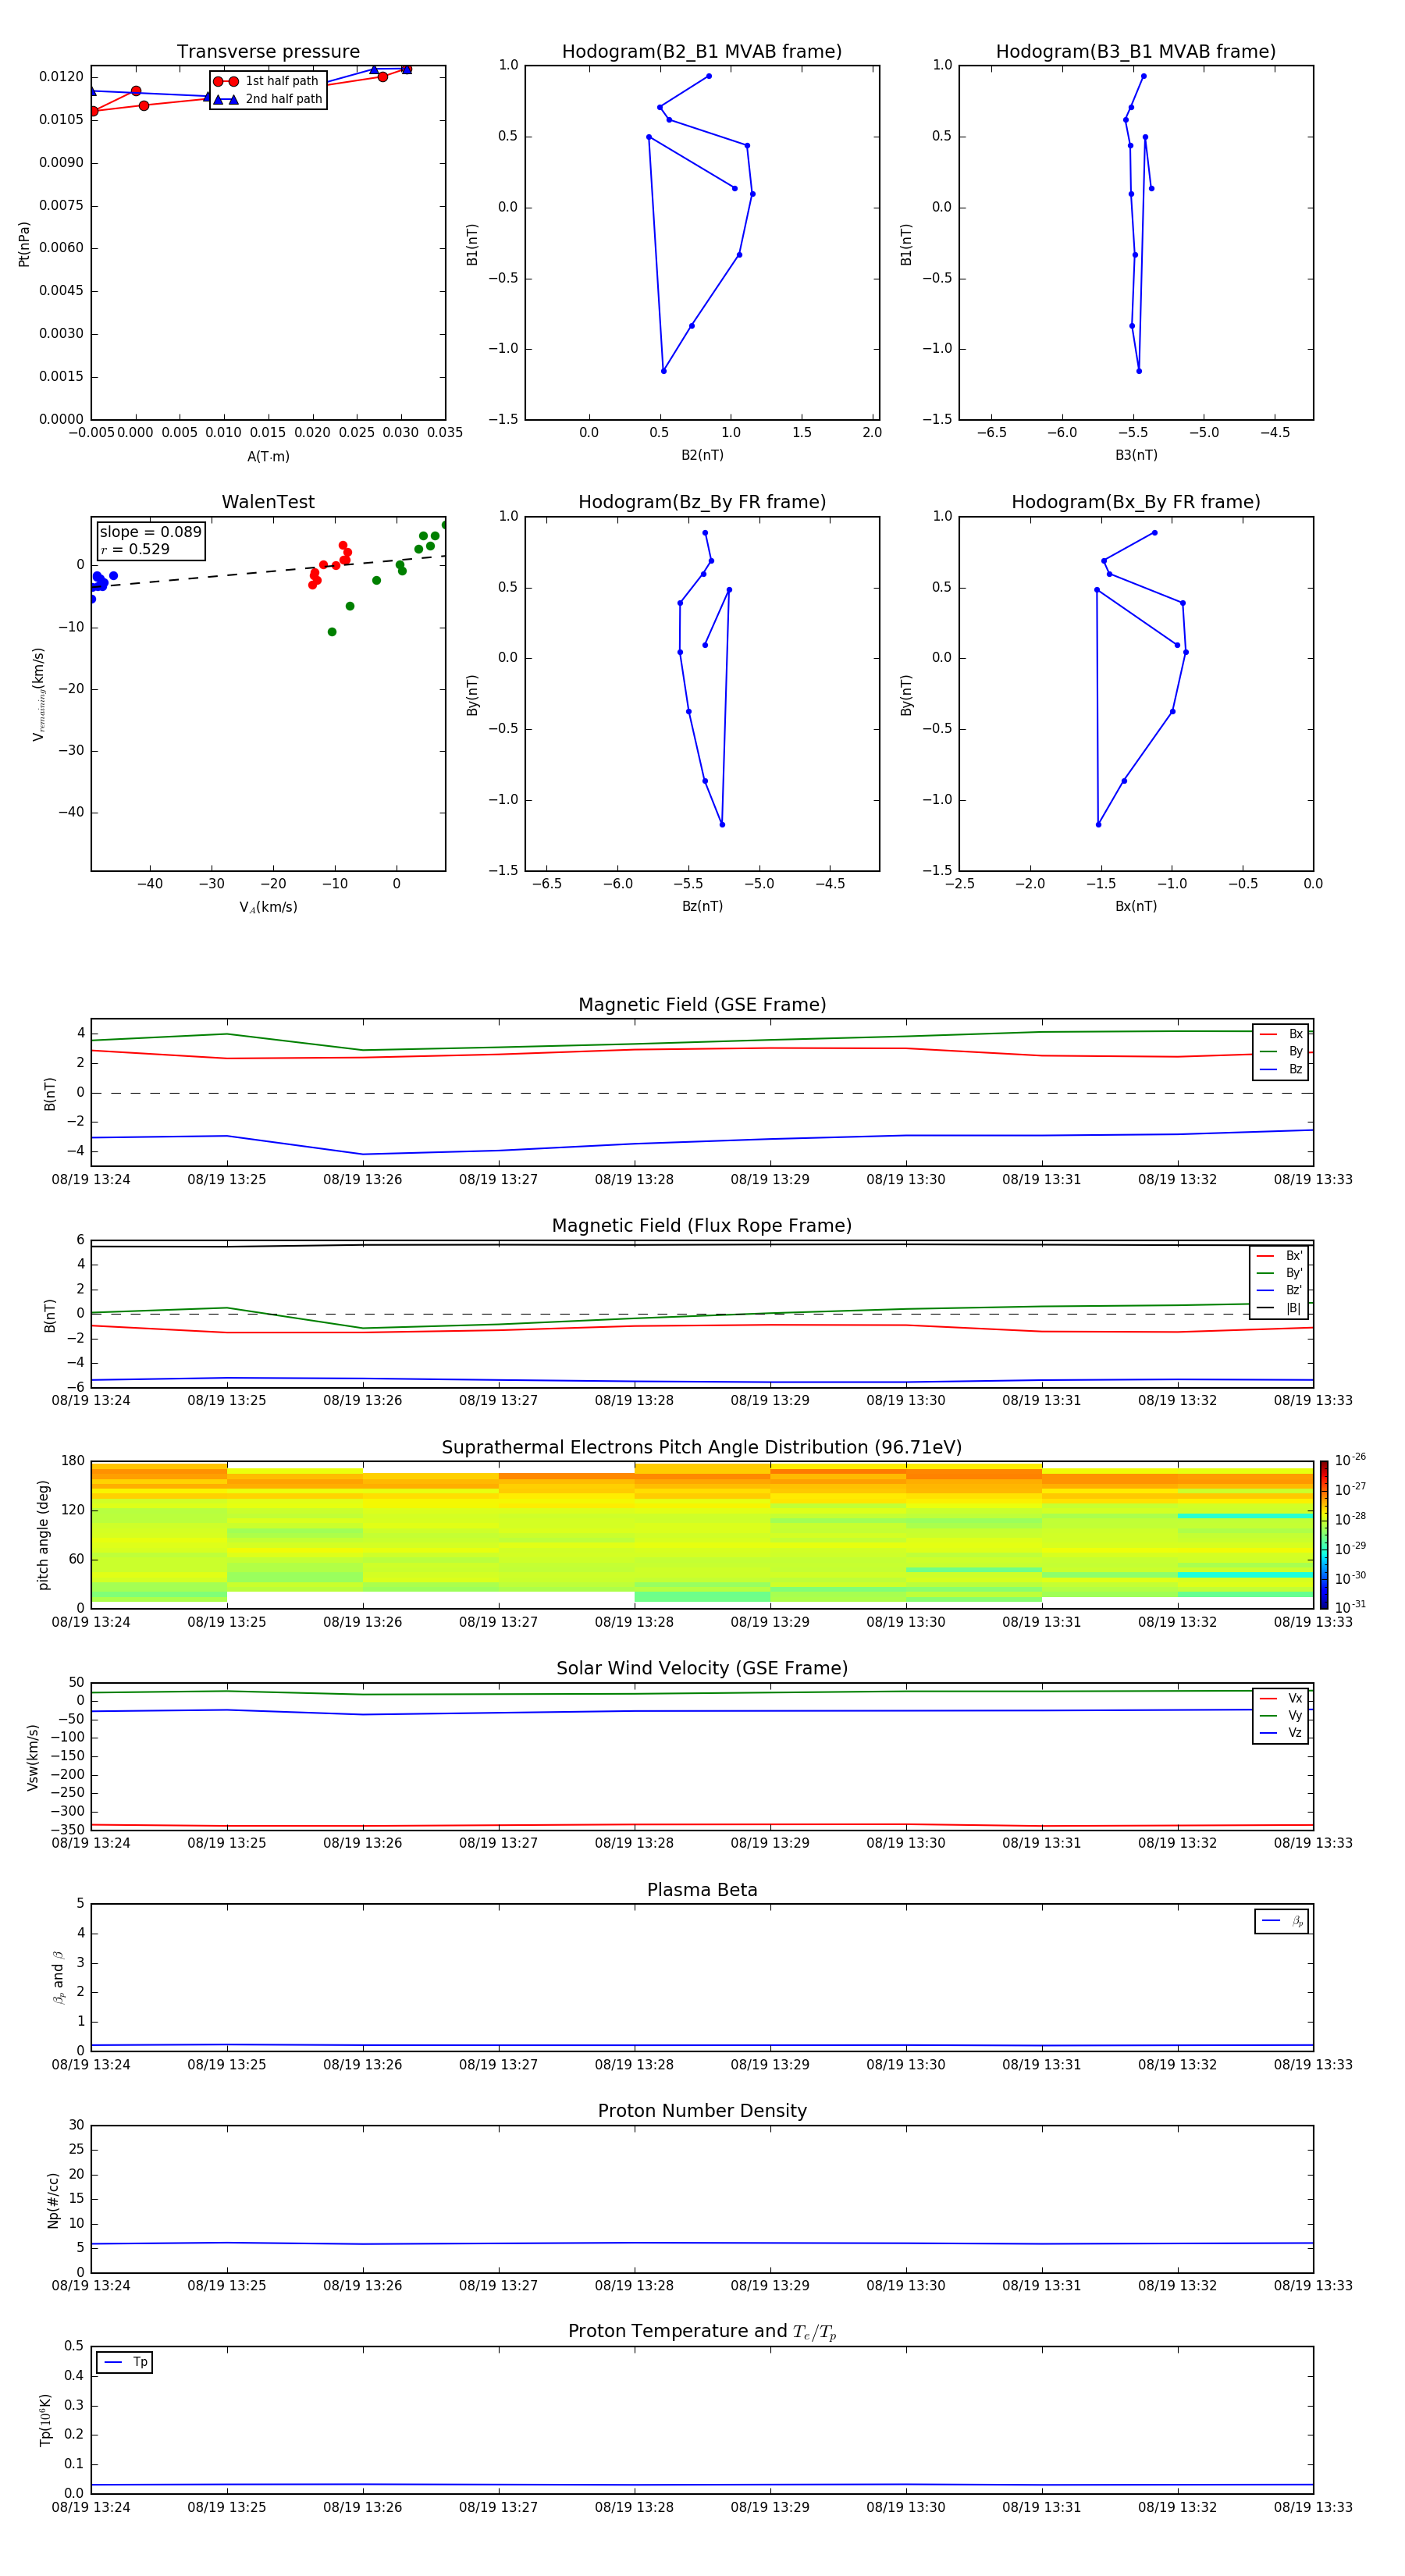The image size is (1405, 2576).
Task: Click the "Tp(10^6K)" y-axis label
Action: [45, 2420]
